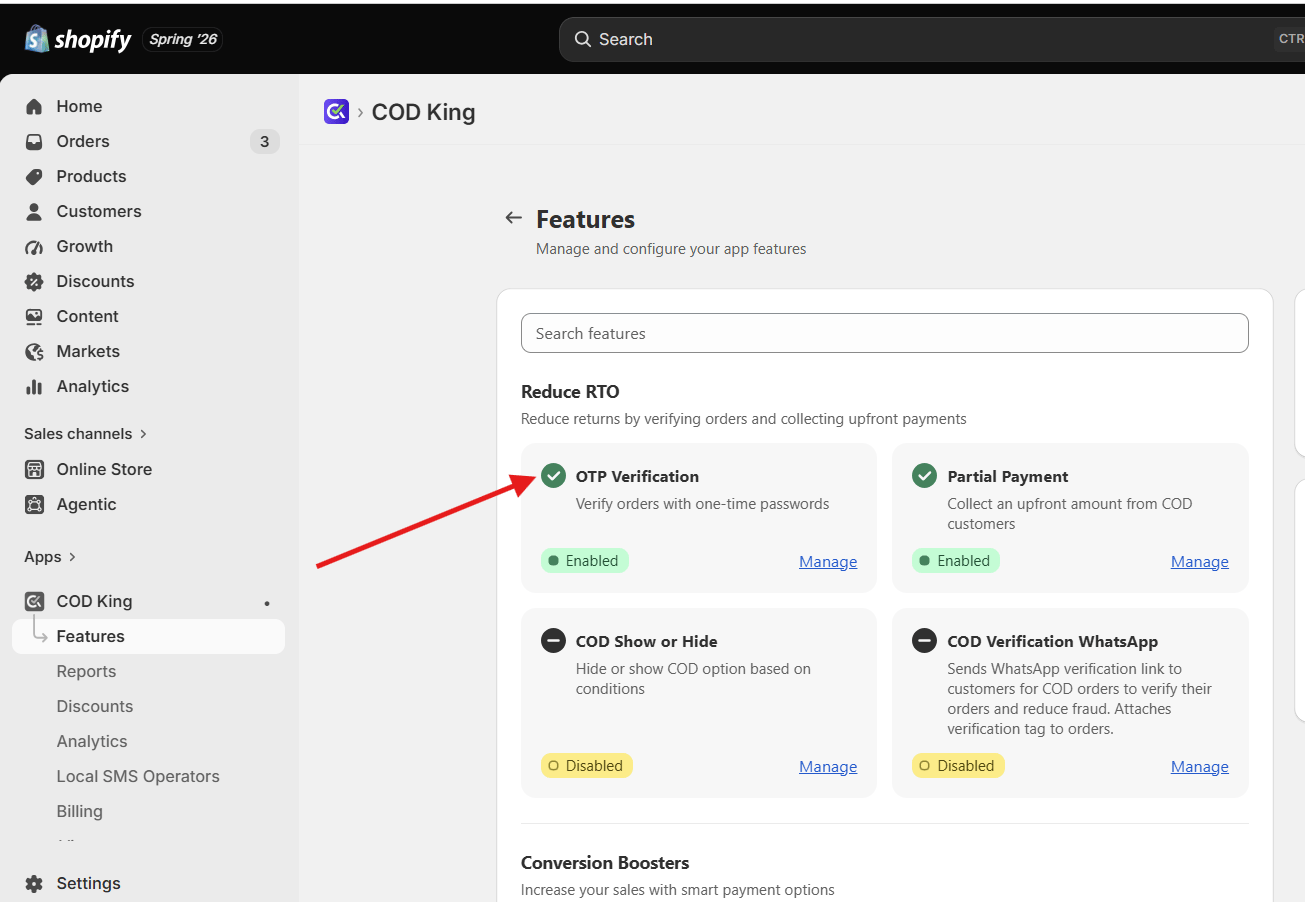Open the Manage link for COD Verification WhatsApp

[x=1200, y=767]
